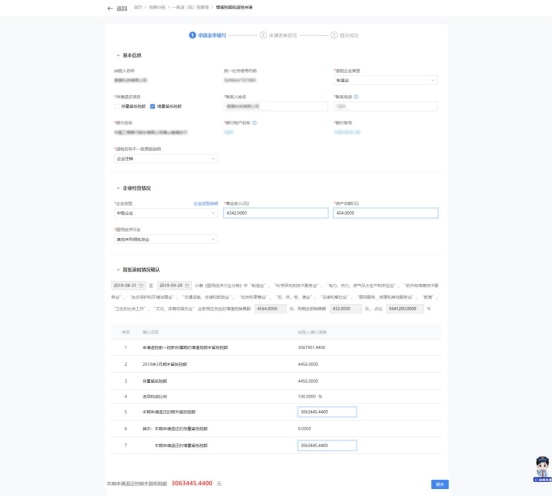This screenshot has width=552, height=497.
Task: Click the info icon beside 联系电话 label
Action: (x=356, y=97)
